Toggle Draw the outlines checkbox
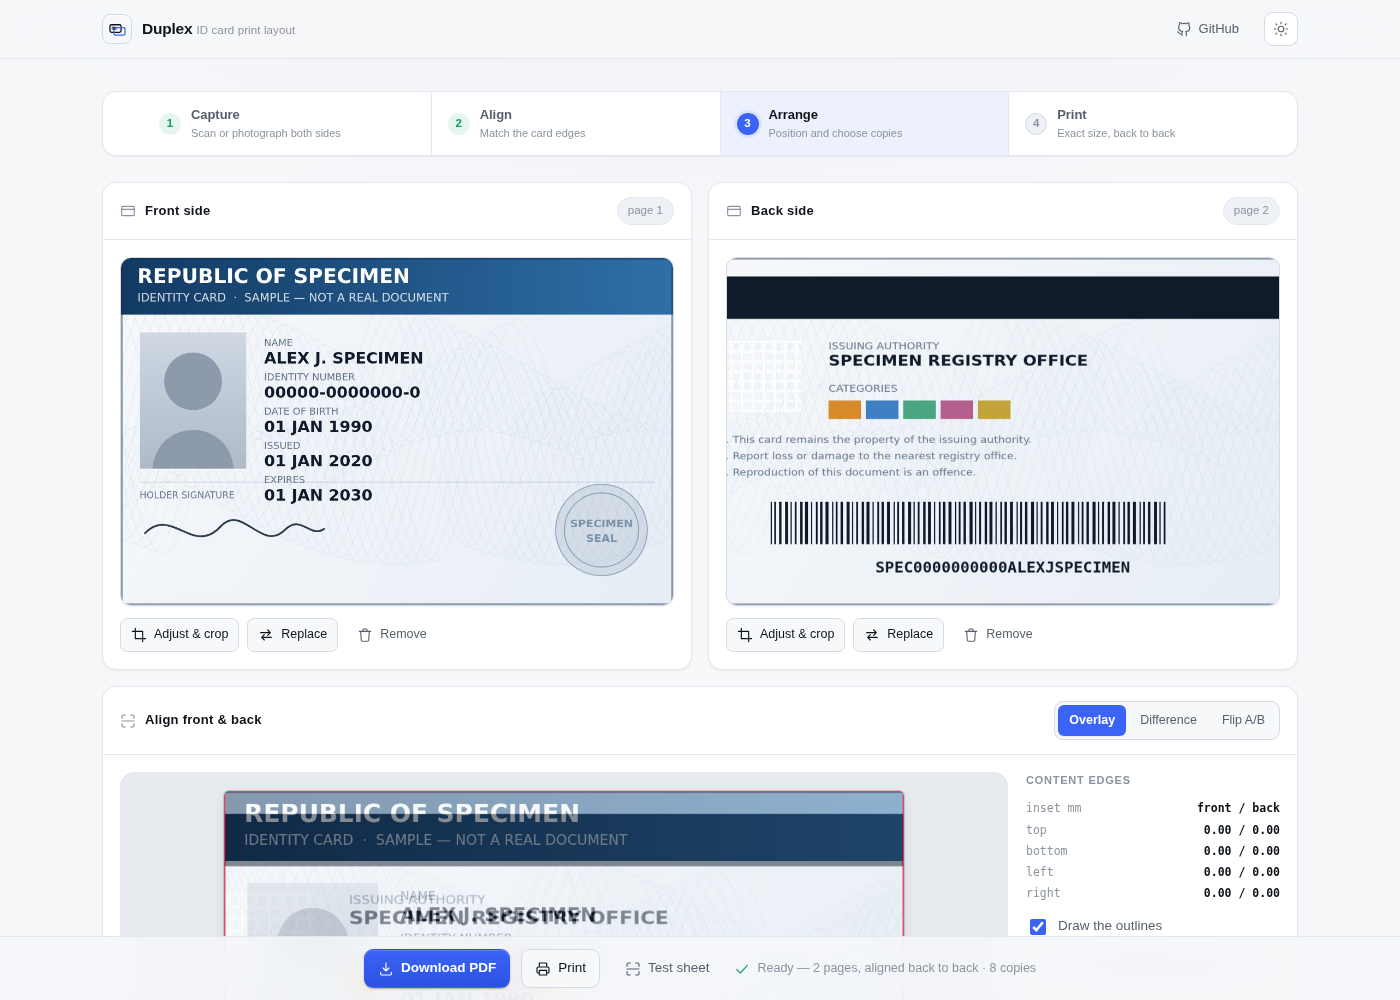 pos(1038,926)
